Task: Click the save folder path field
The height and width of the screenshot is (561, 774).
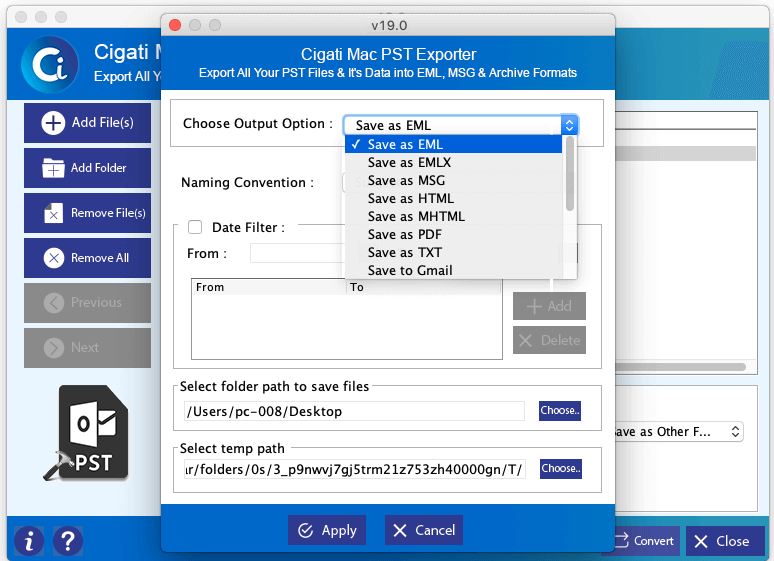Action: pyautogui.click(x=354, y=411)
